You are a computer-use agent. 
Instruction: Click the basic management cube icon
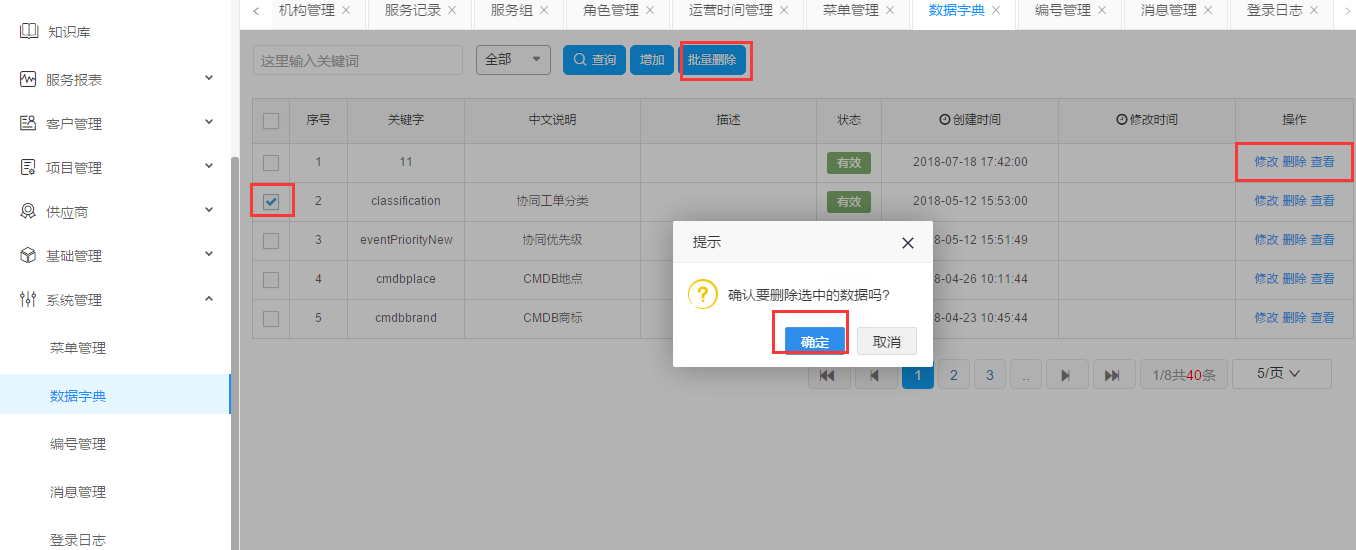(28, 255)
